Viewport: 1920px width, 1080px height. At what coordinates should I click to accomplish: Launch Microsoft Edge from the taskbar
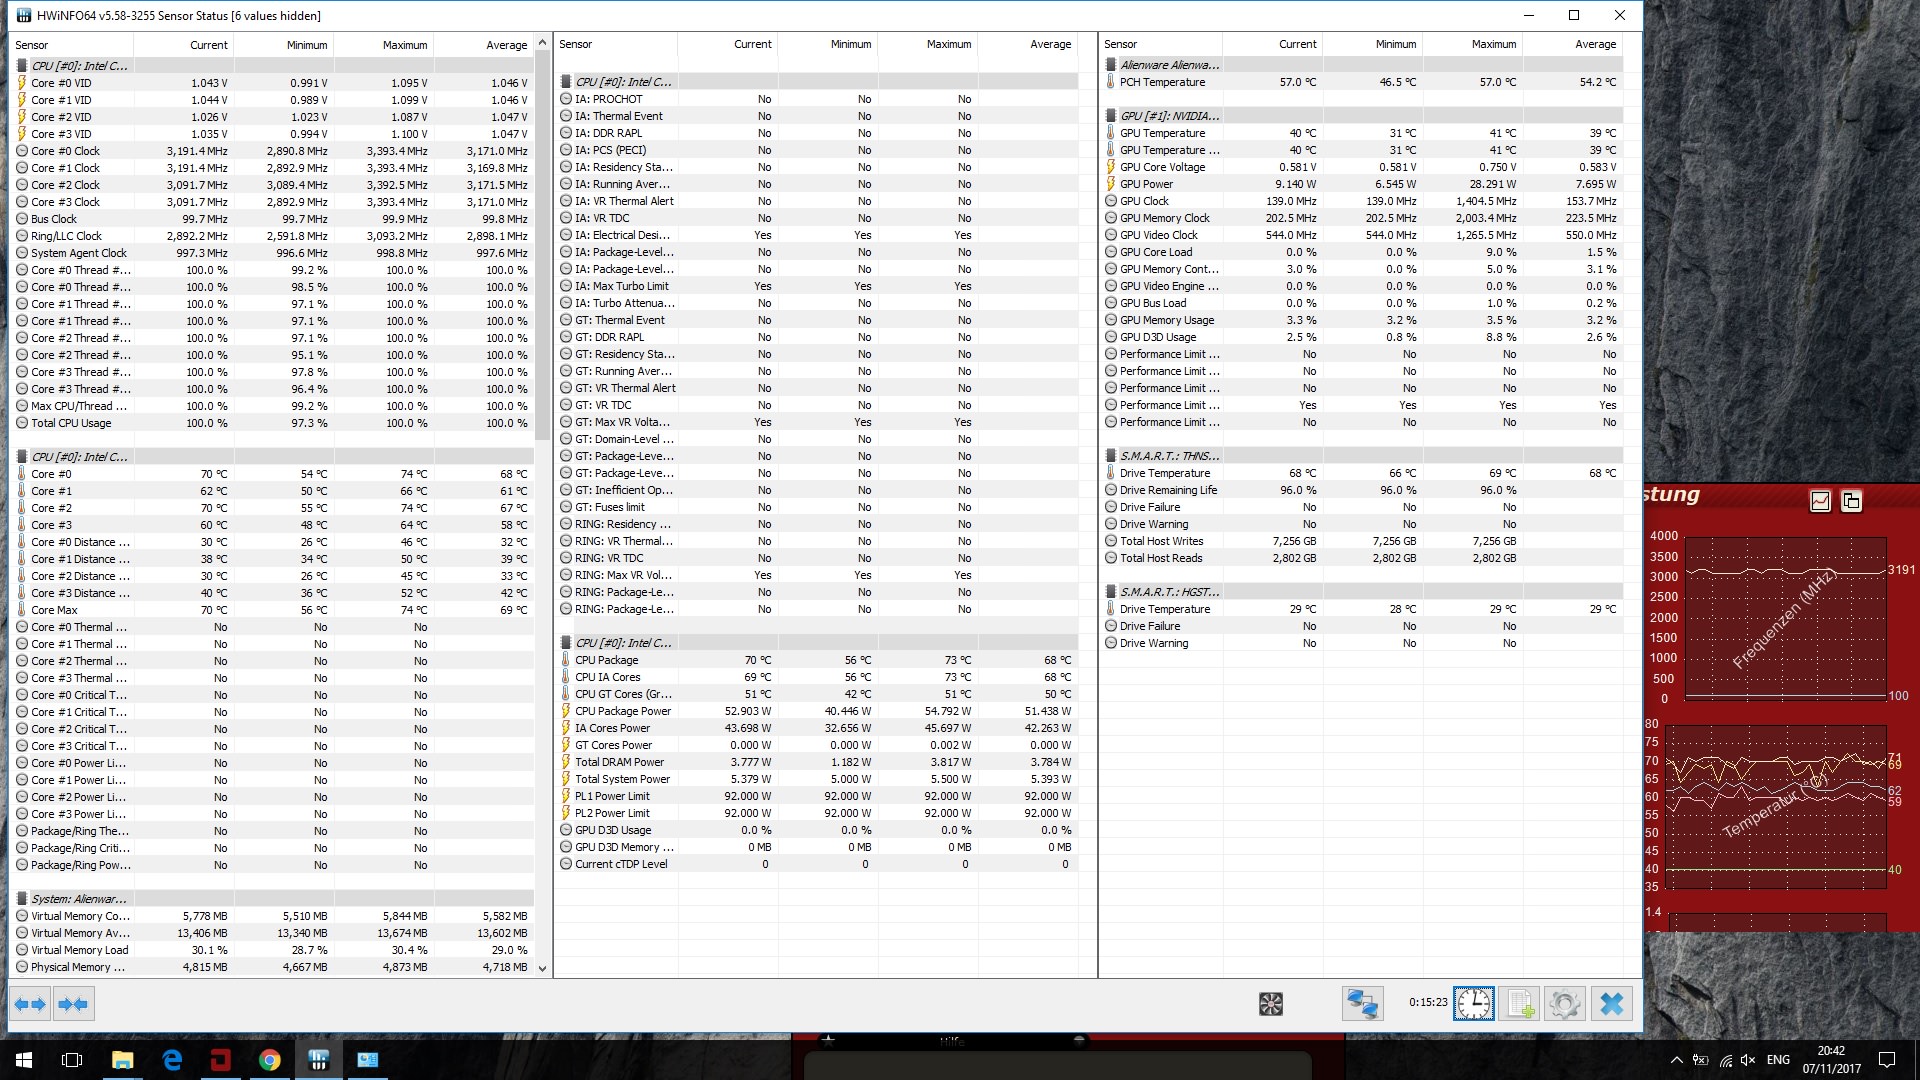172,1060
